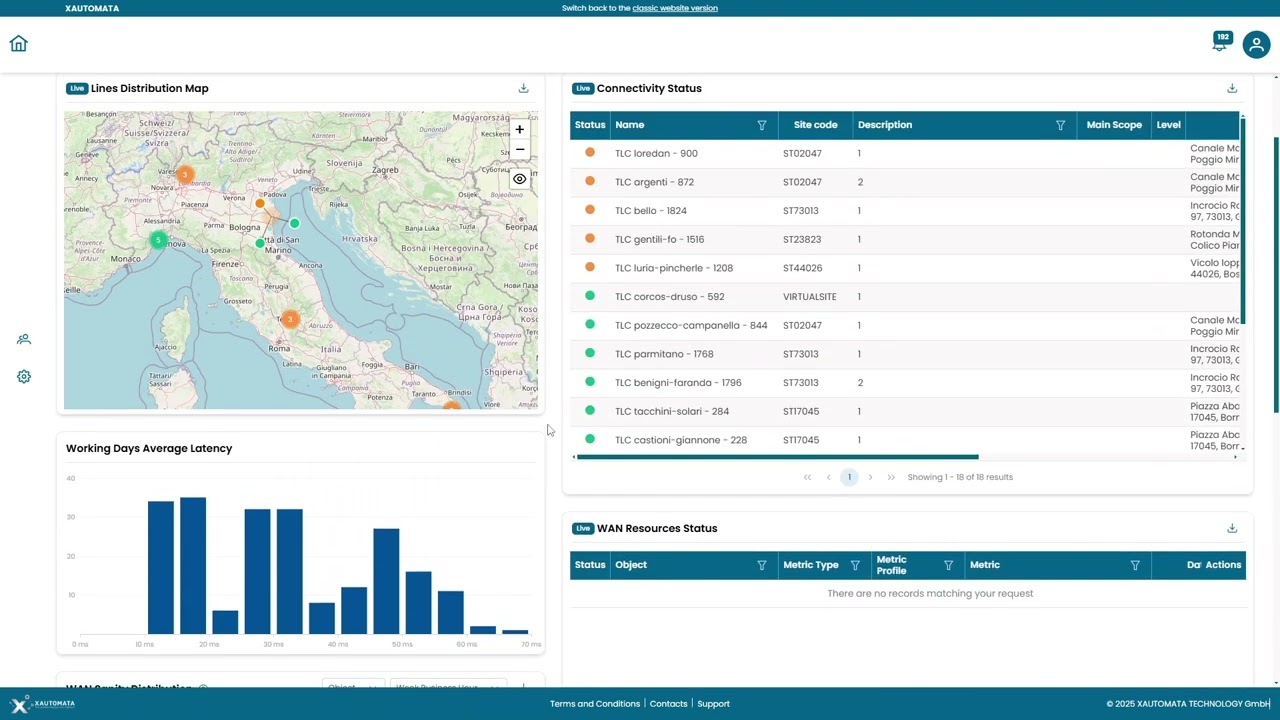Select row TLC loredan - 900
Viewport: 1280px width, 720px height.
tap(905, 153)
